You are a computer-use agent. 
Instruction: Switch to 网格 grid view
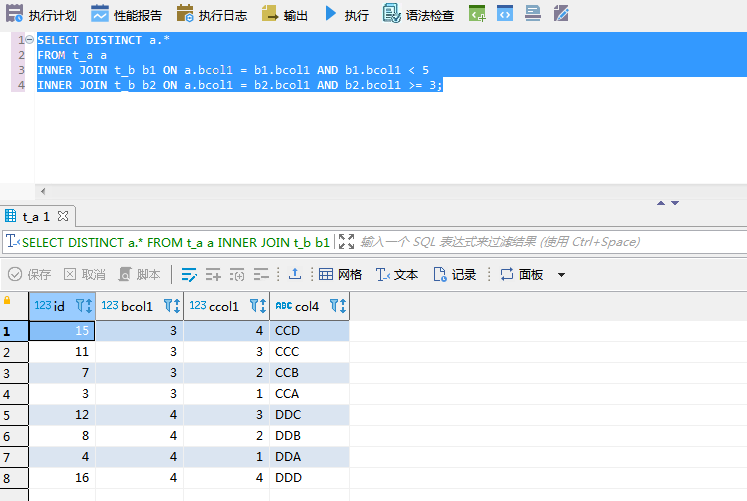tap(340, 274)
